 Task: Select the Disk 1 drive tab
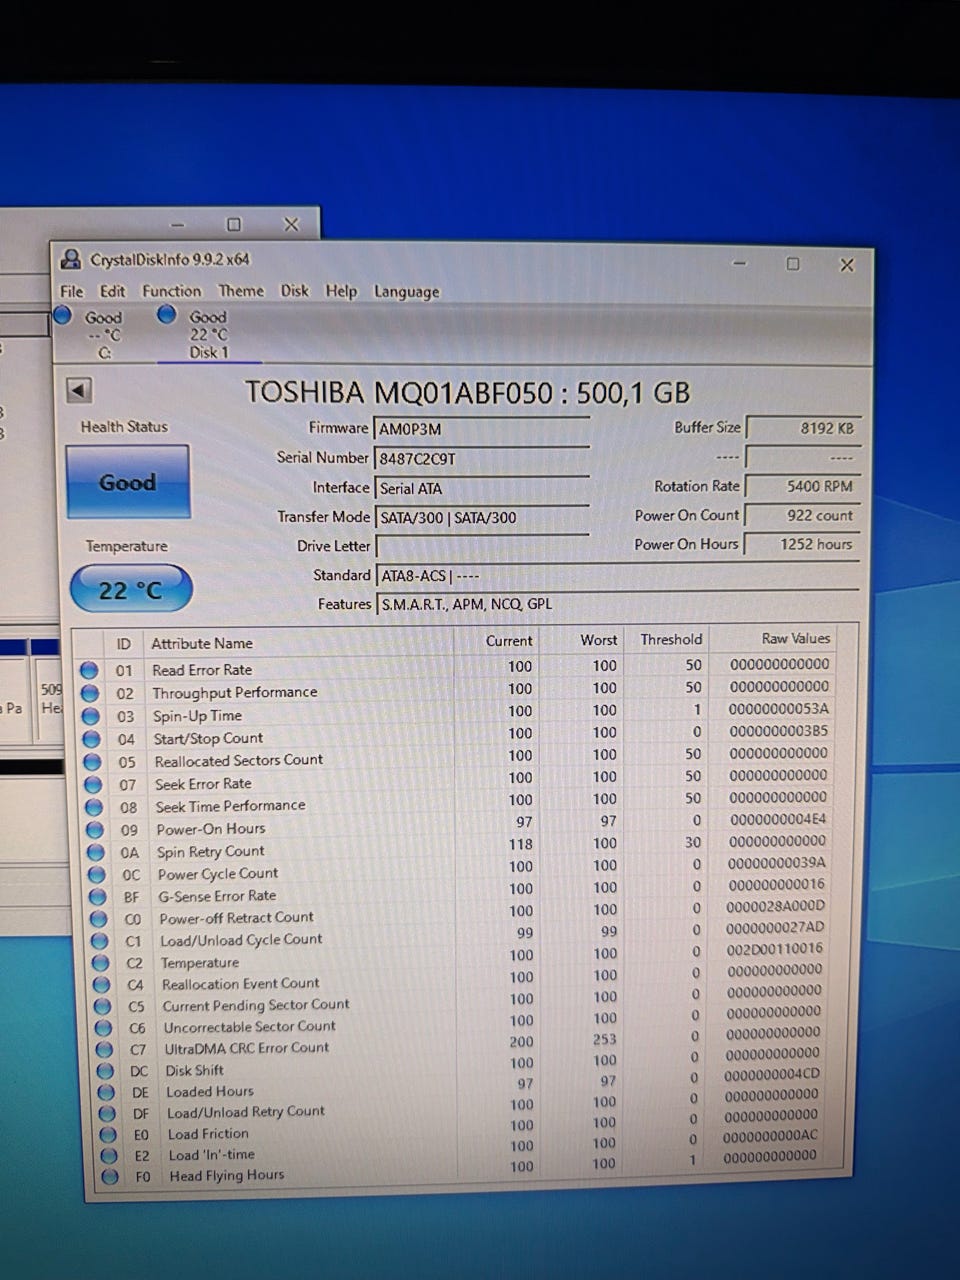tap(208, 334)
